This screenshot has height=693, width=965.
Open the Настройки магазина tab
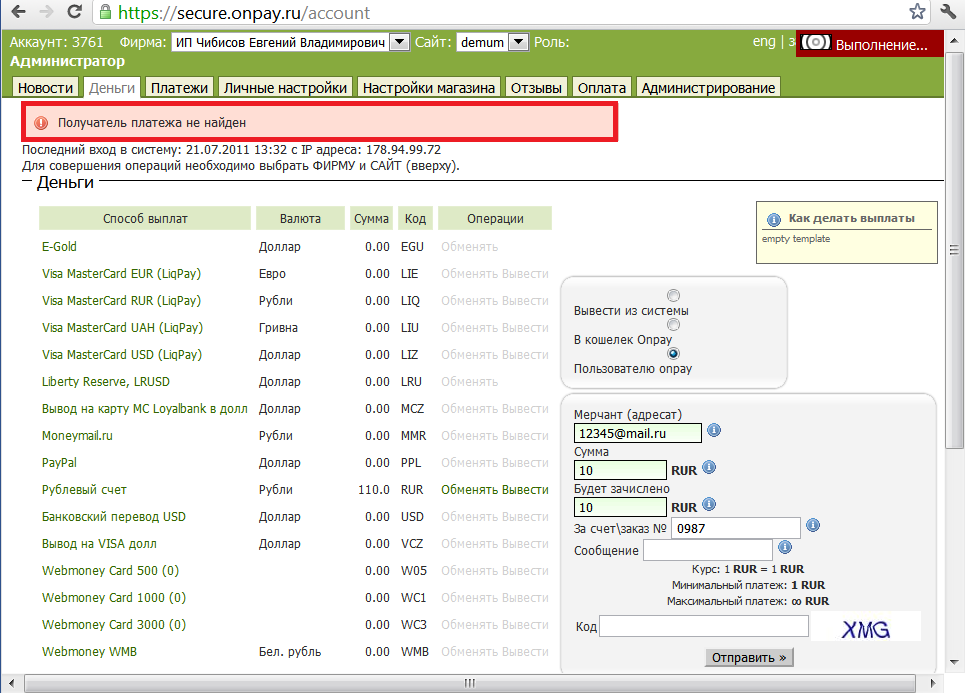[x=429, y=88]
